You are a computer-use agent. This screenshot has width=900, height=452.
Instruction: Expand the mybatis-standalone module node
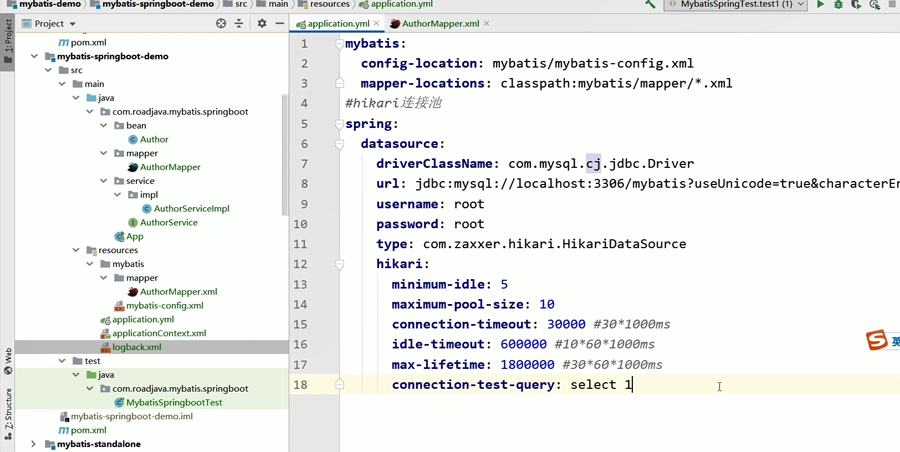click(x=33, y=444)
